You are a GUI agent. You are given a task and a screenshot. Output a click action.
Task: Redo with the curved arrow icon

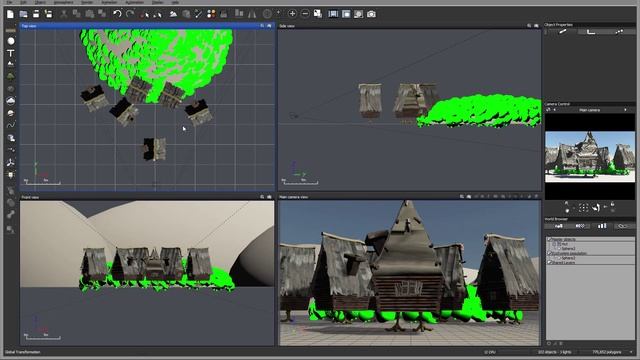tap(130, 14)
